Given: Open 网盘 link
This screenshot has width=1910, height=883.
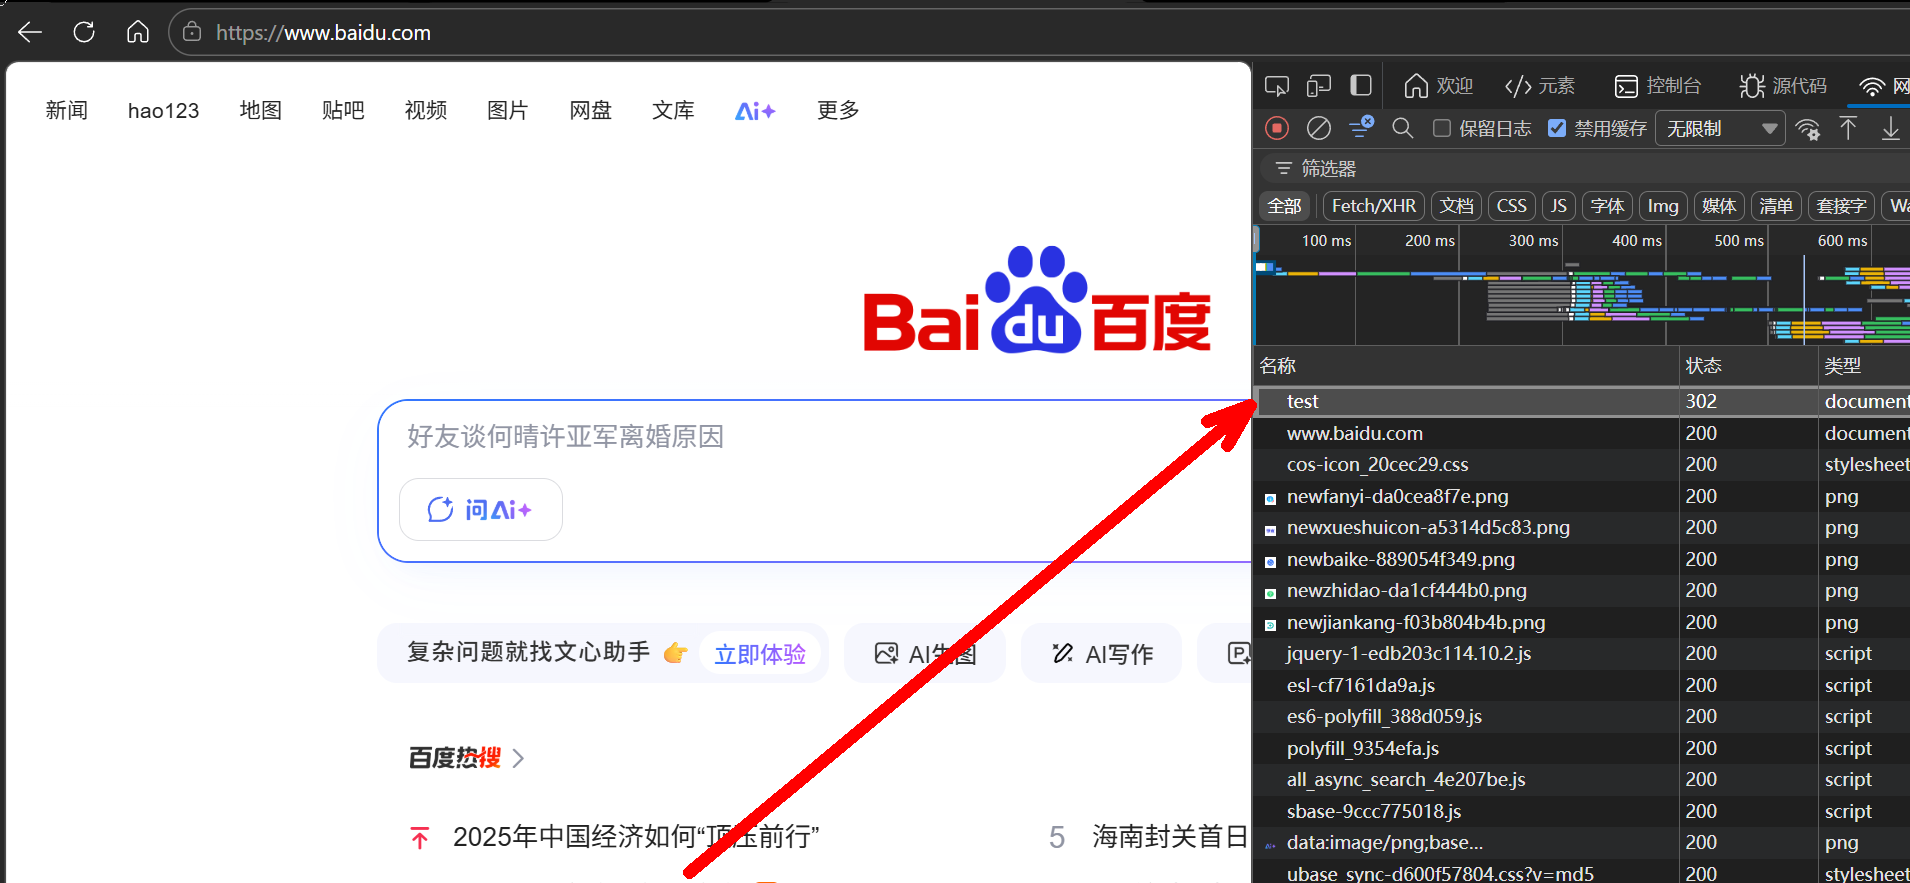Looking at the screenshot, I should pyautogui.click(x=591, y=110).
